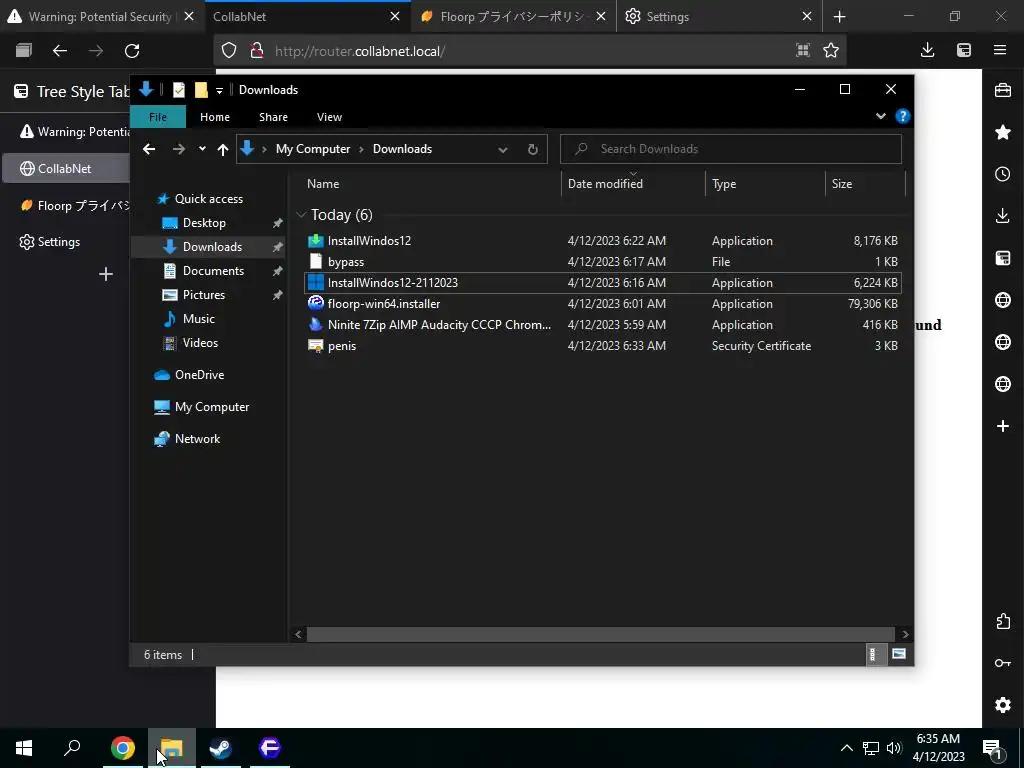
Task: Select the floorp-win64.installer file
Action: coord(603,304)
